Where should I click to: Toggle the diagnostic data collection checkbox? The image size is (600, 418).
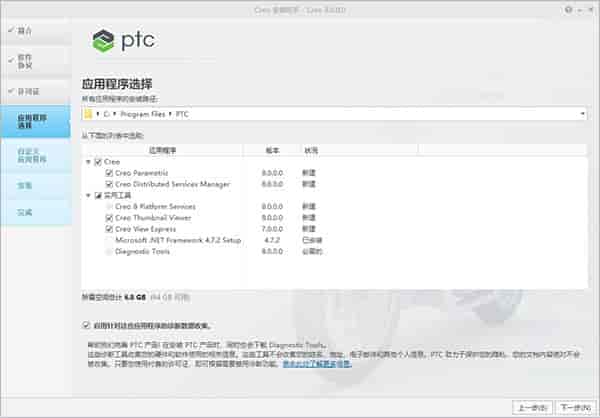pyautogui.click(x=86, y=325)
